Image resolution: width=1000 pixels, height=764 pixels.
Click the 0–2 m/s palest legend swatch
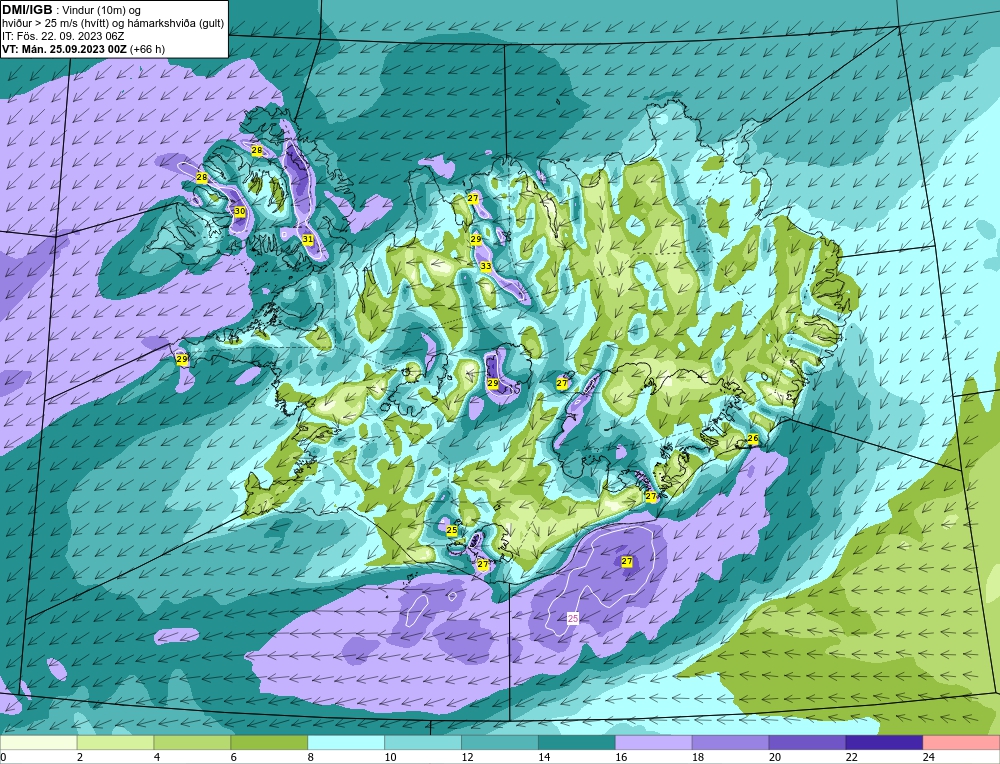(x=39, y=742)
